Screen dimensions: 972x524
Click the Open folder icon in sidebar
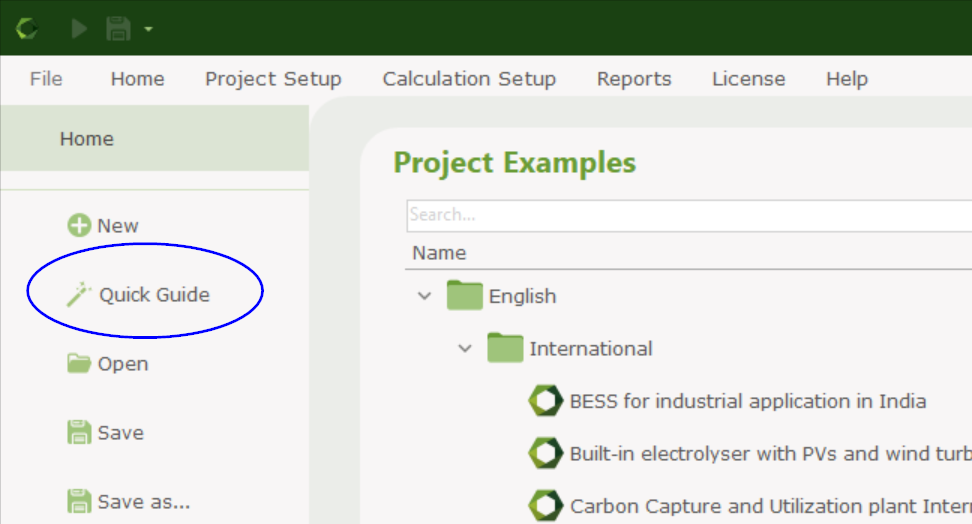pyautogui.click(x=79, y=363)
